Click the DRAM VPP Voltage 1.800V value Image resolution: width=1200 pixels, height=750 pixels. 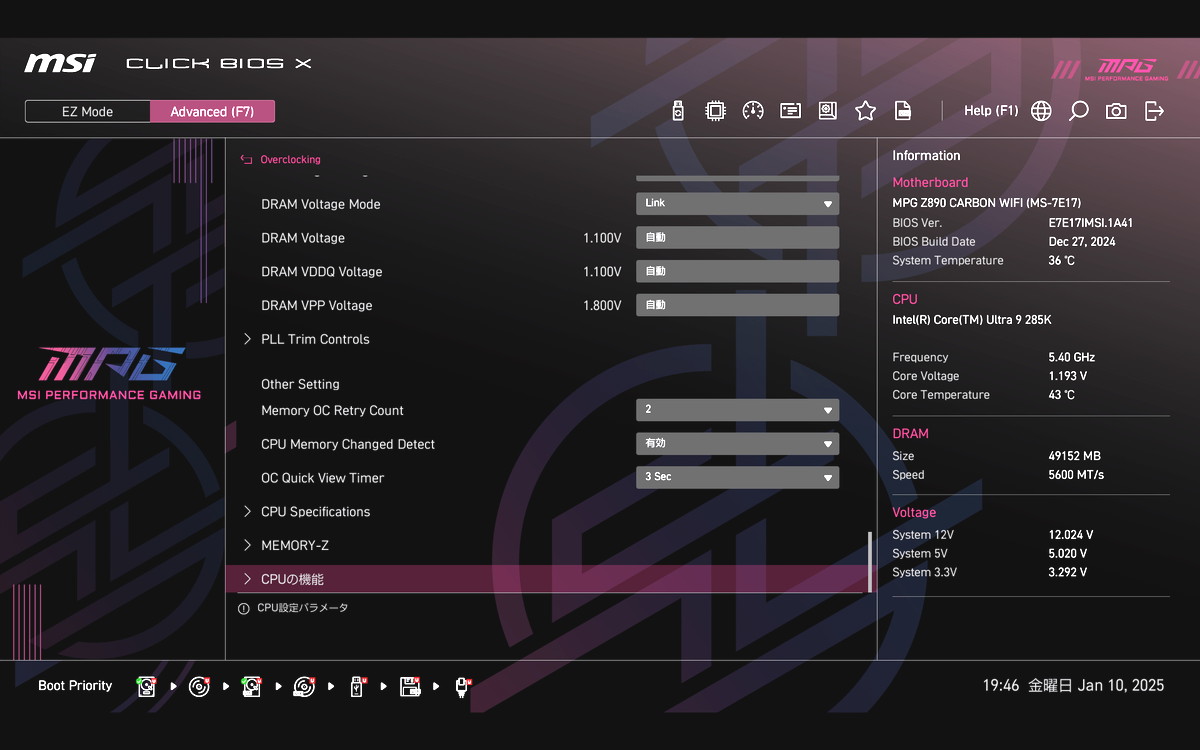click(602, 306)
